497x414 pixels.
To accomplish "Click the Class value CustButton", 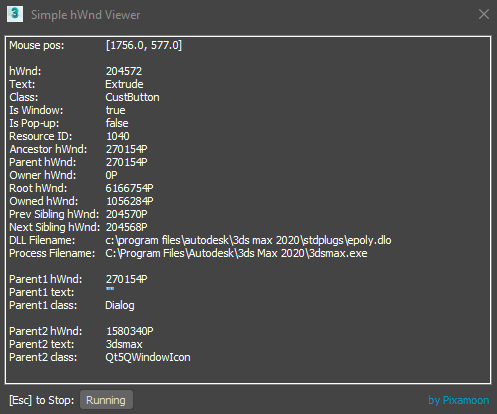I will point(132,97).
